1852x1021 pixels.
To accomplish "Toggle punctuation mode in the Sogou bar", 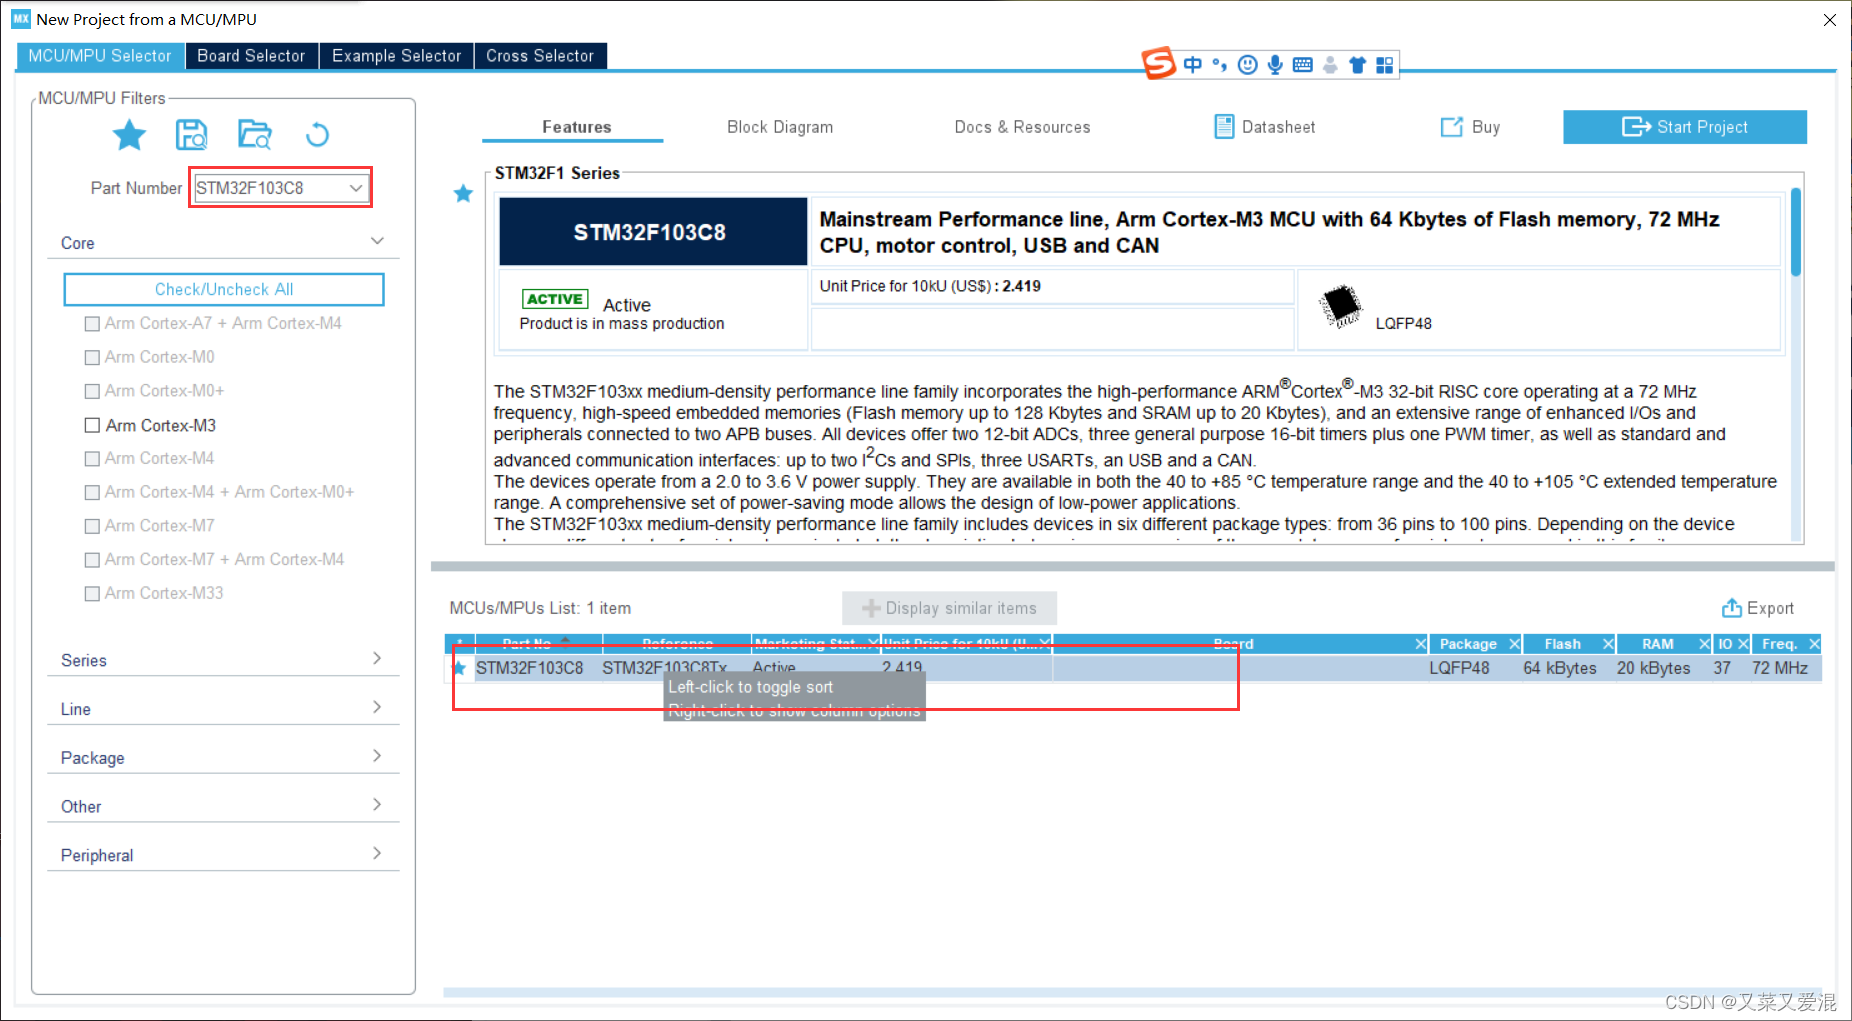I will (x=1219, y=65).
